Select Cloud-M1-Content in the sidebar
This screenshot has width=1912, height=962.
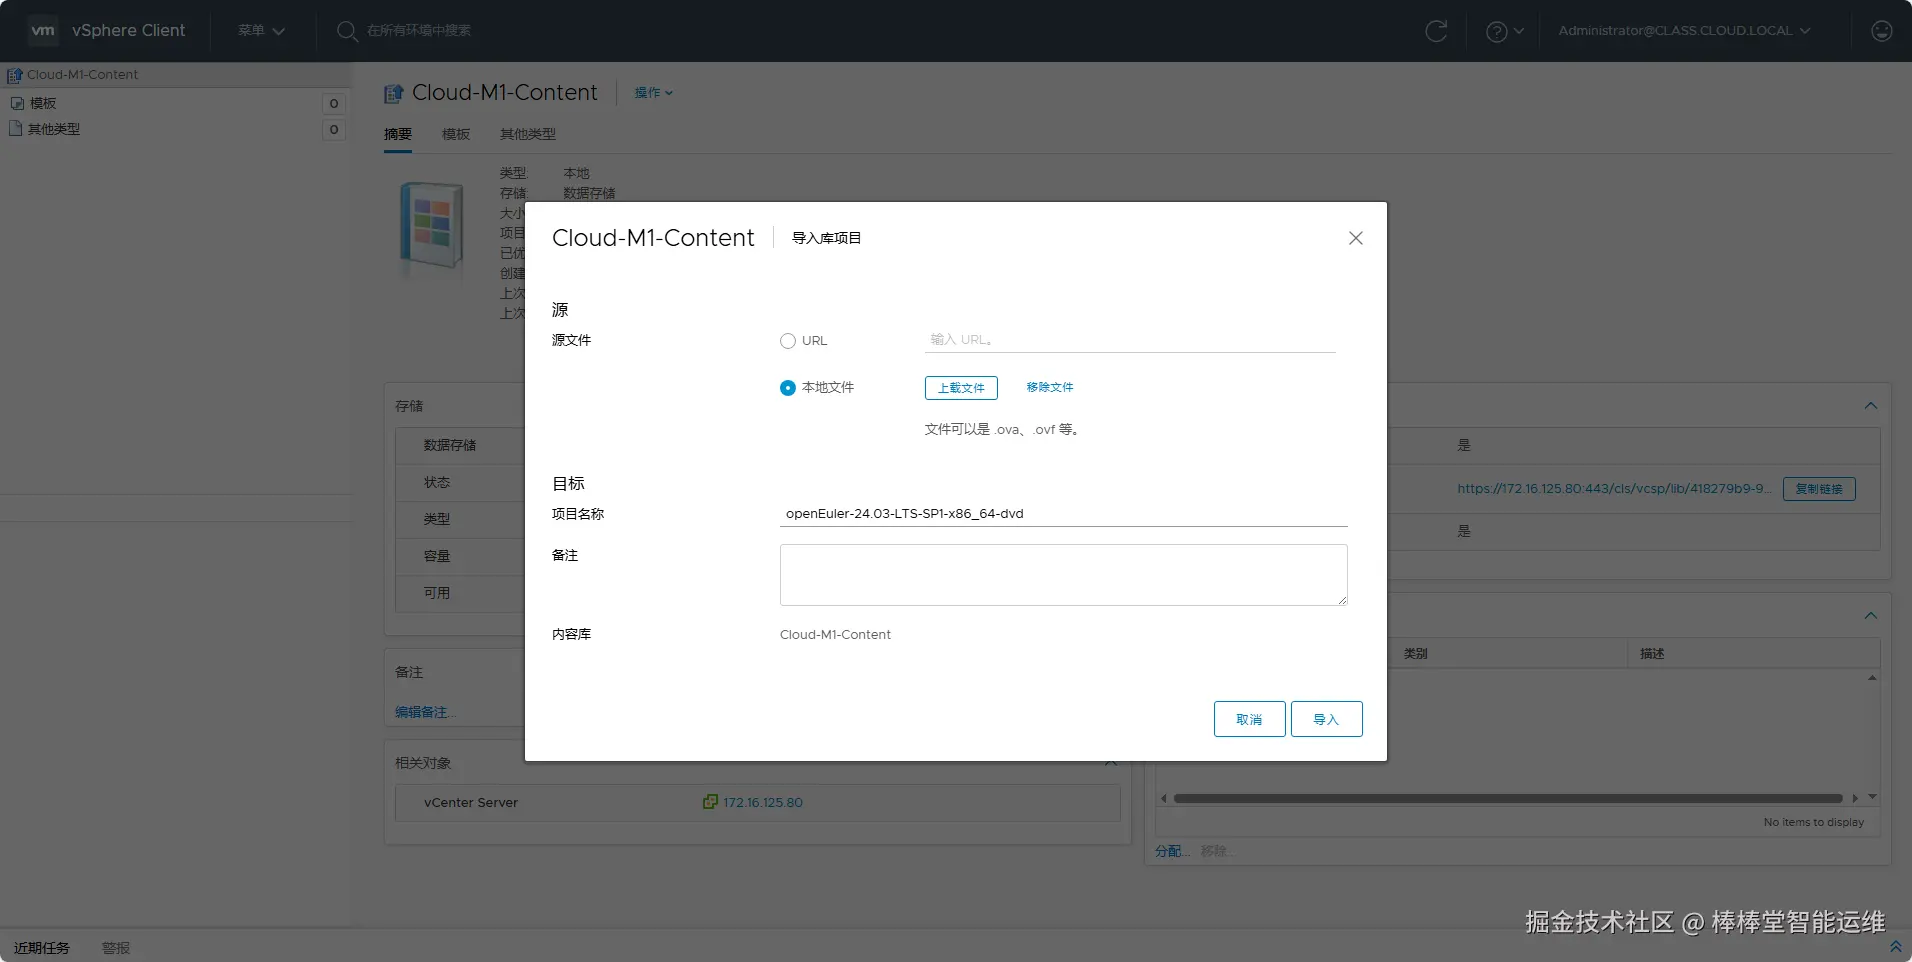pos(83,75)
